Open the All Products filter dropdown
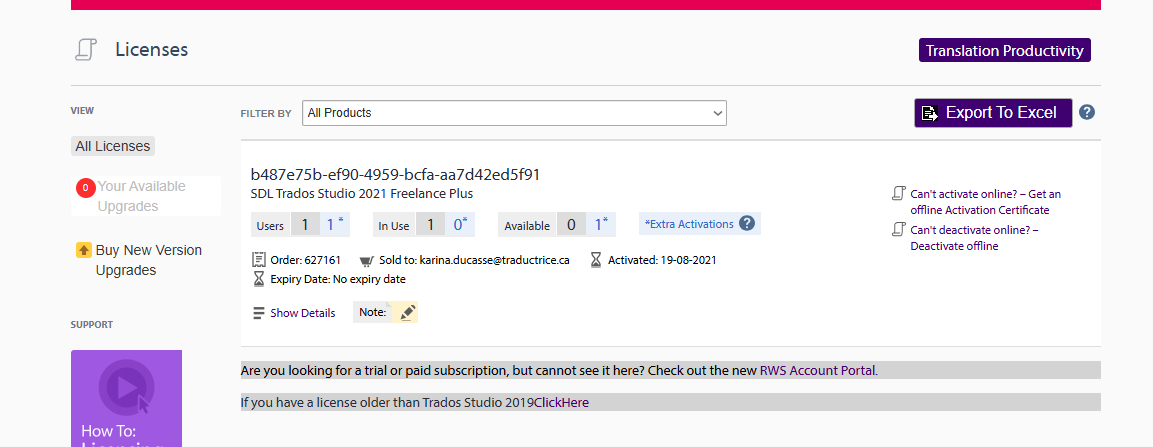This screenshot has width=1153, height=447. pyautogui.click(x=514, y=113)
